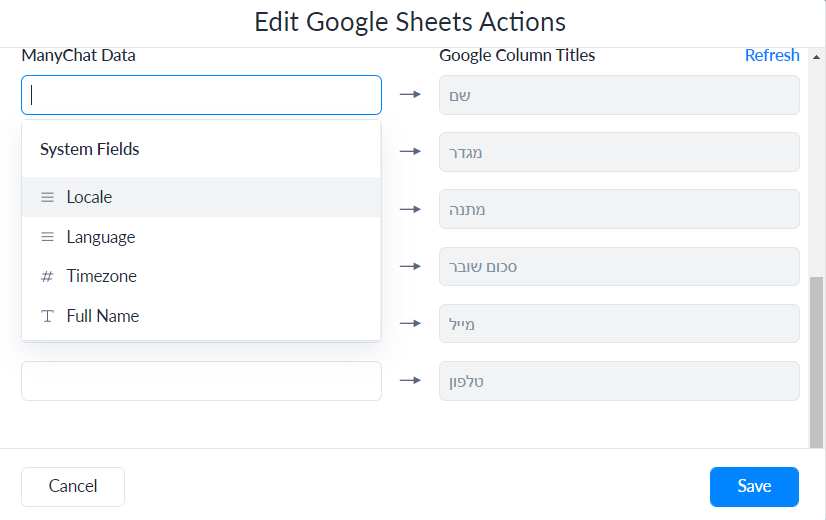The image size is (826, 520).
Task: Click the arrow icon next to שם field
Action: click(x=410, y=95)
